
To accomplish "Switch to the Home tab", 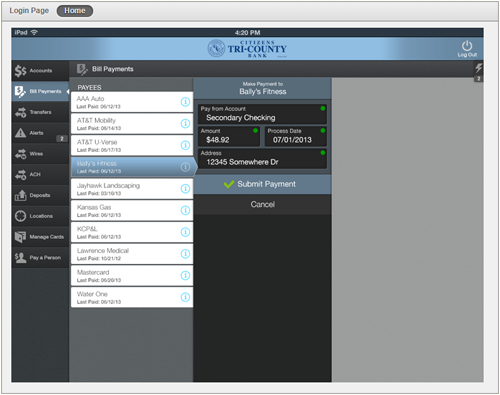I will click(x=75, y=11).
